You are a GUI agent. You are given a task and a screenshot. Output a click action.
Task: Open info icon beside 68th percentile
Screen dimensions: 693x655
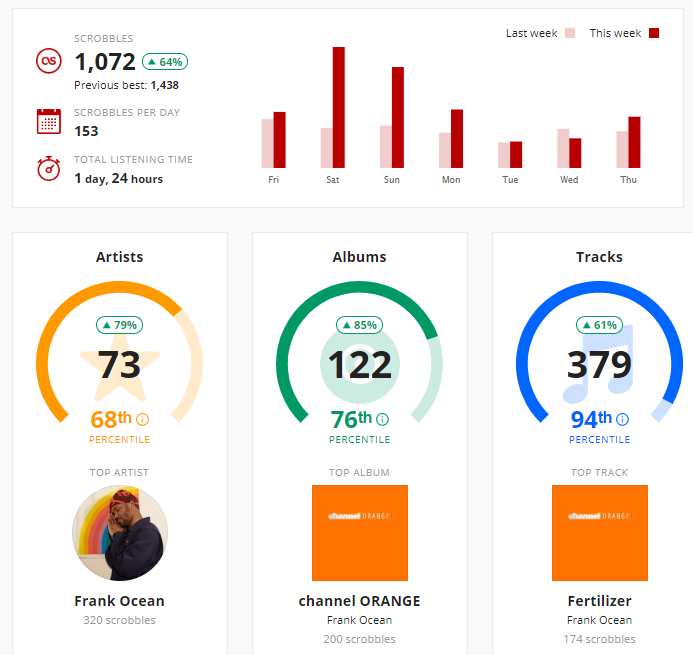point(142,419)
